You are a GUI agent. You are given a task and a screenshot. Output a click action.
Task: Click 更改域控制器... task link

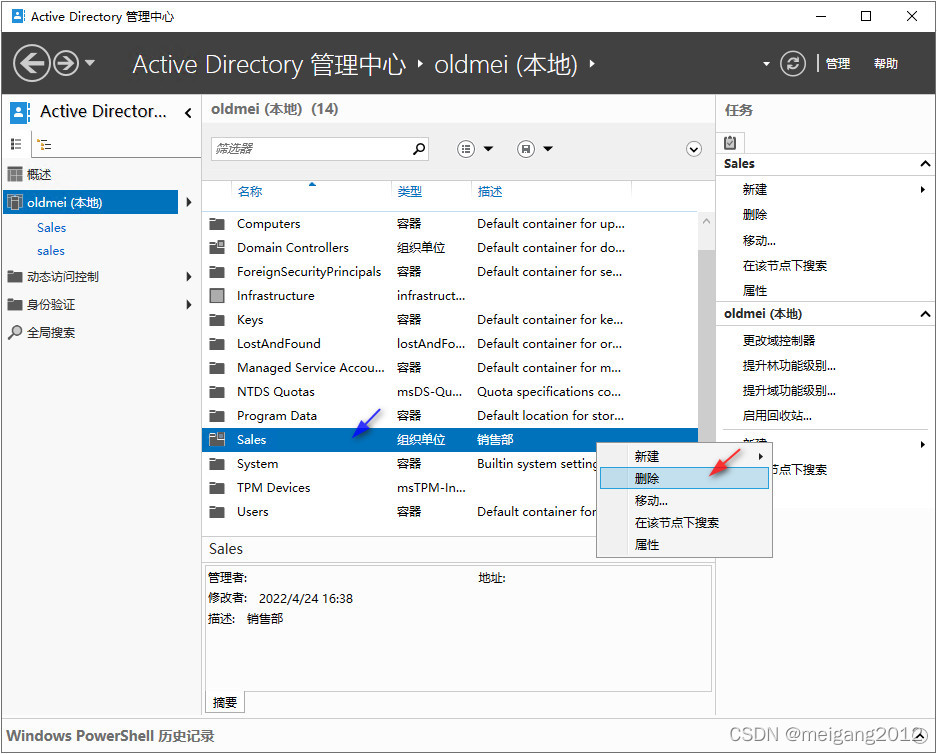779,341
